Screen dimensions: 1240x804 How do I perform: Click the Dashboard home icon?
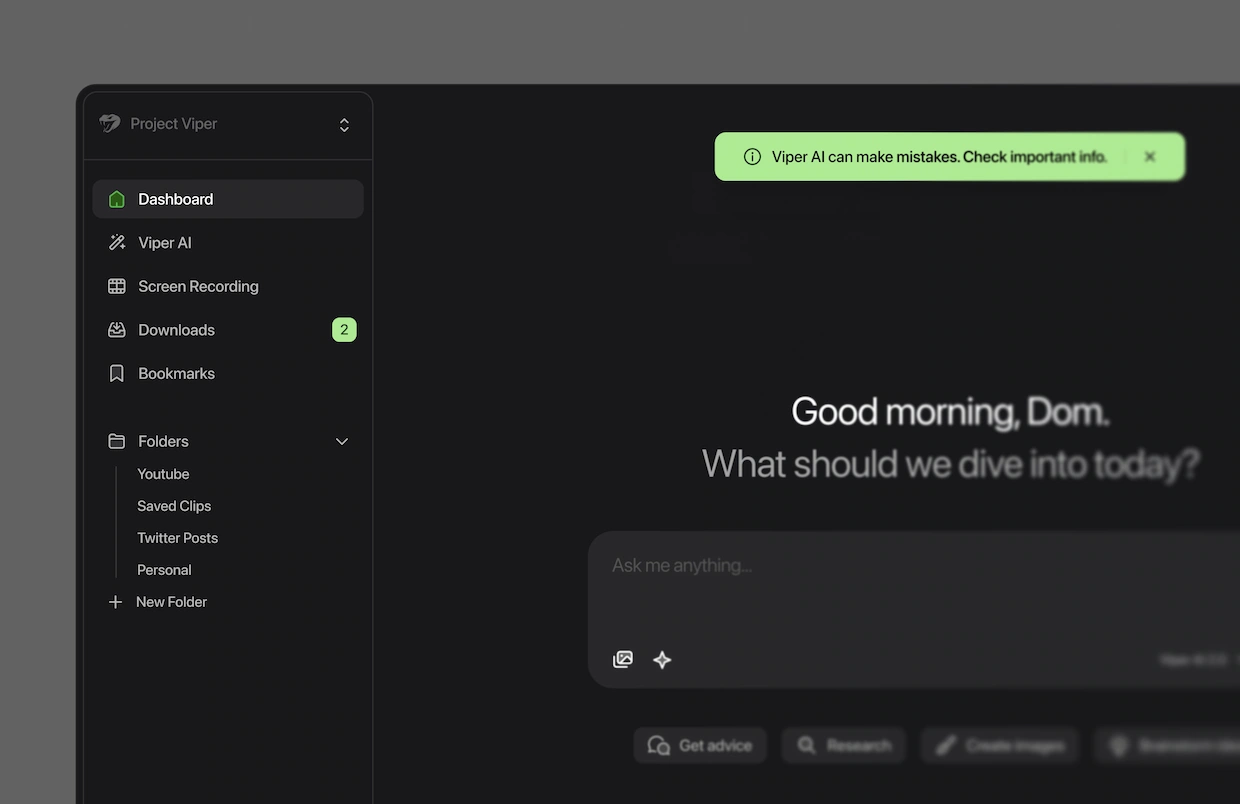117,199
